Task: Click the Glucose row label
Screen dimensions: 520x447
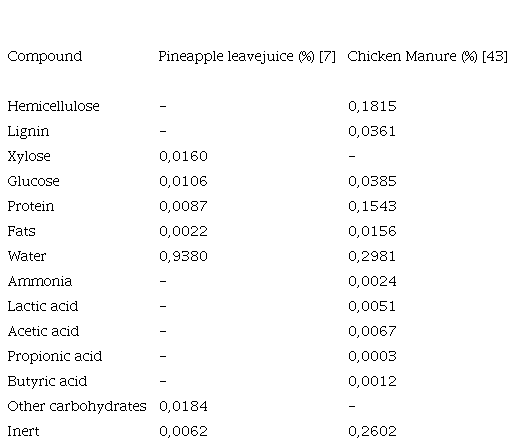Action: (x=33, y=181)
